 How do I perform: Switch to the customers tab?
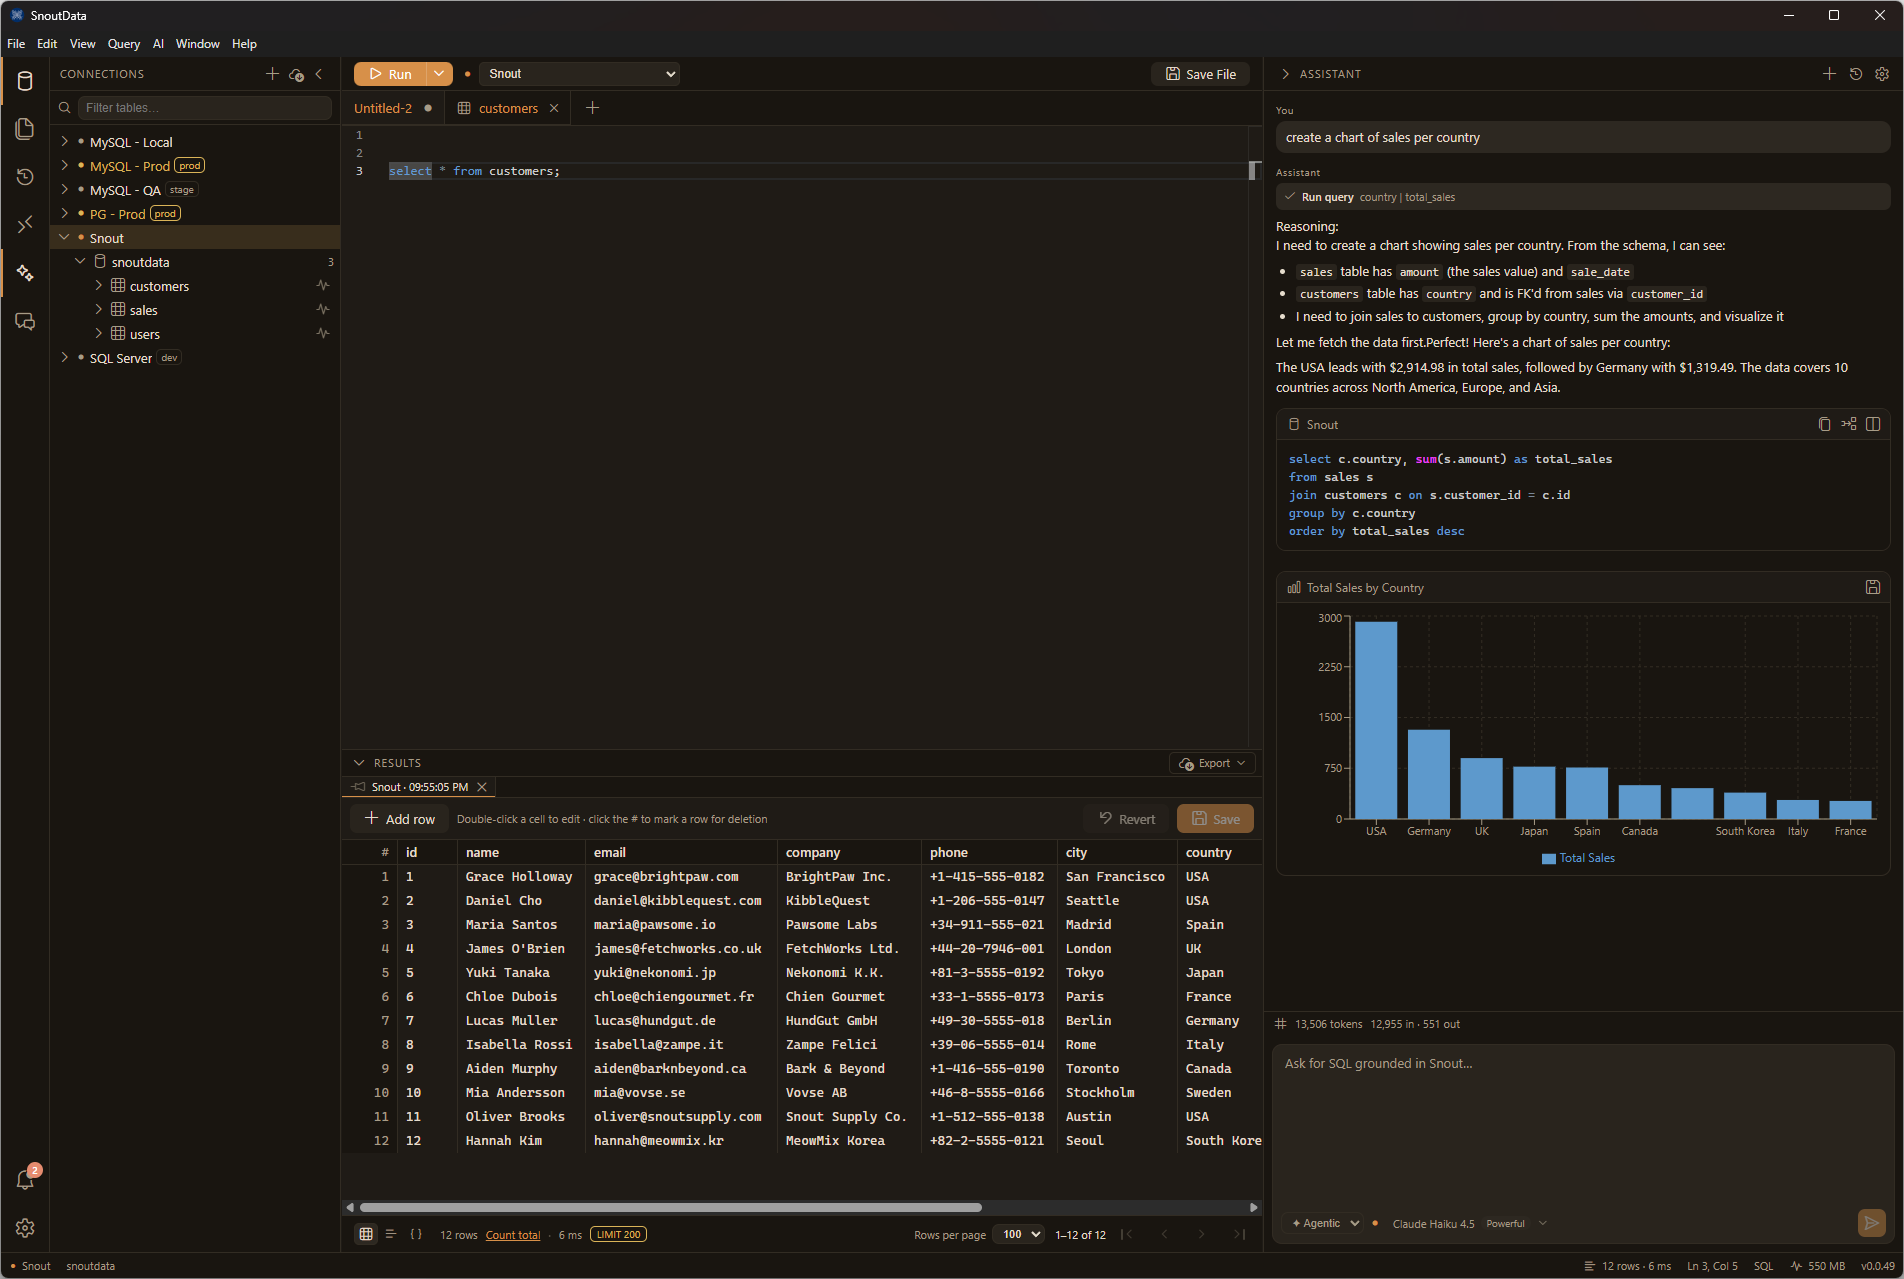point(508,108)
